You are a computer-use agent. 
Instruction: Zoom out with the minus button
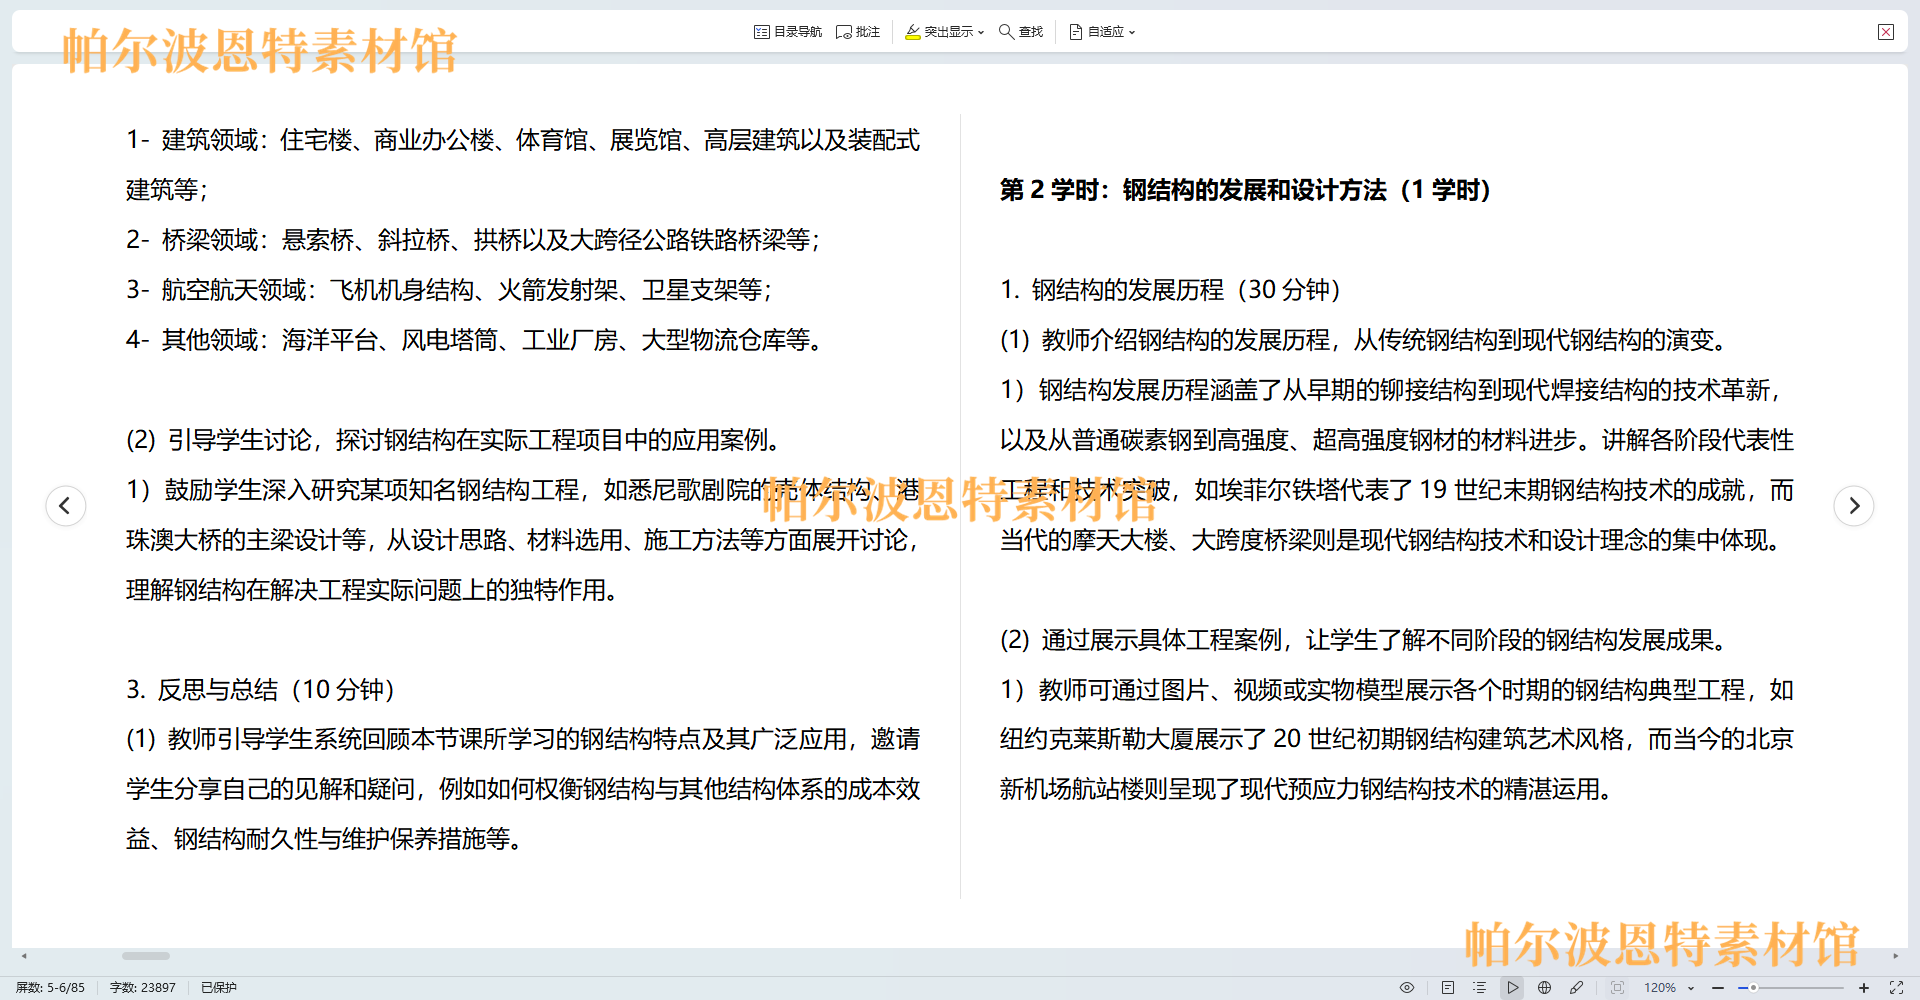[x=1718, y=988]
